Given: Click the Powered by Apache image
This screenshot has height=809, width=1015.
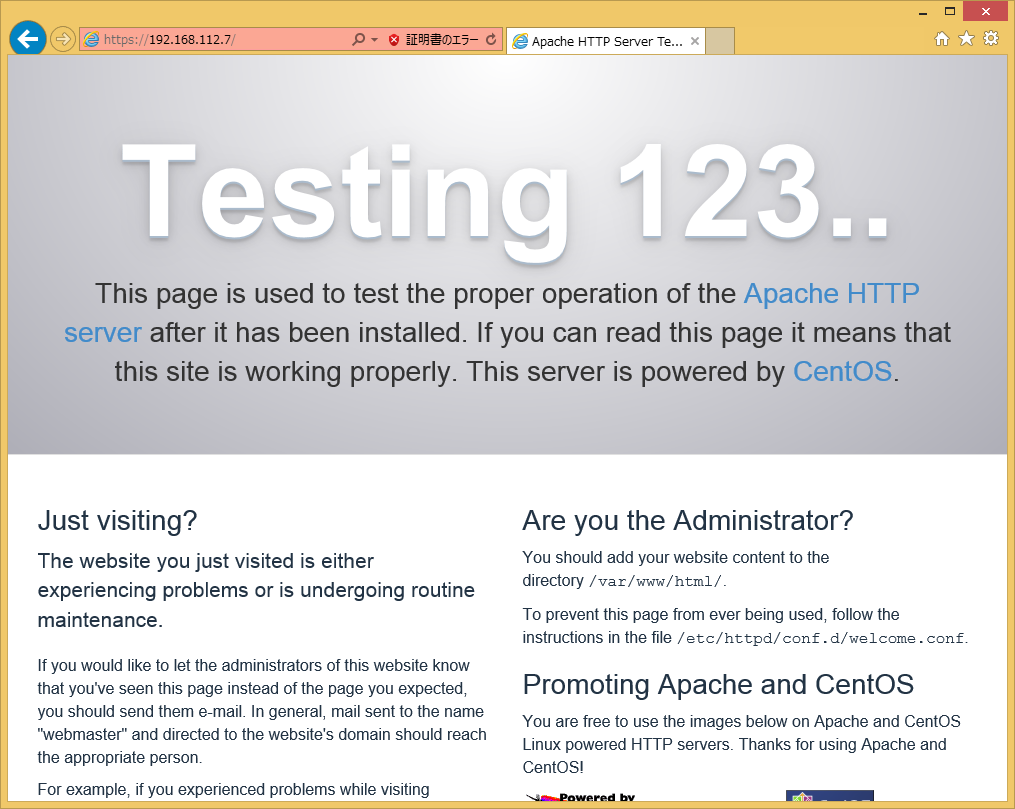Looking at the screenshot, I should coord(581,797).
